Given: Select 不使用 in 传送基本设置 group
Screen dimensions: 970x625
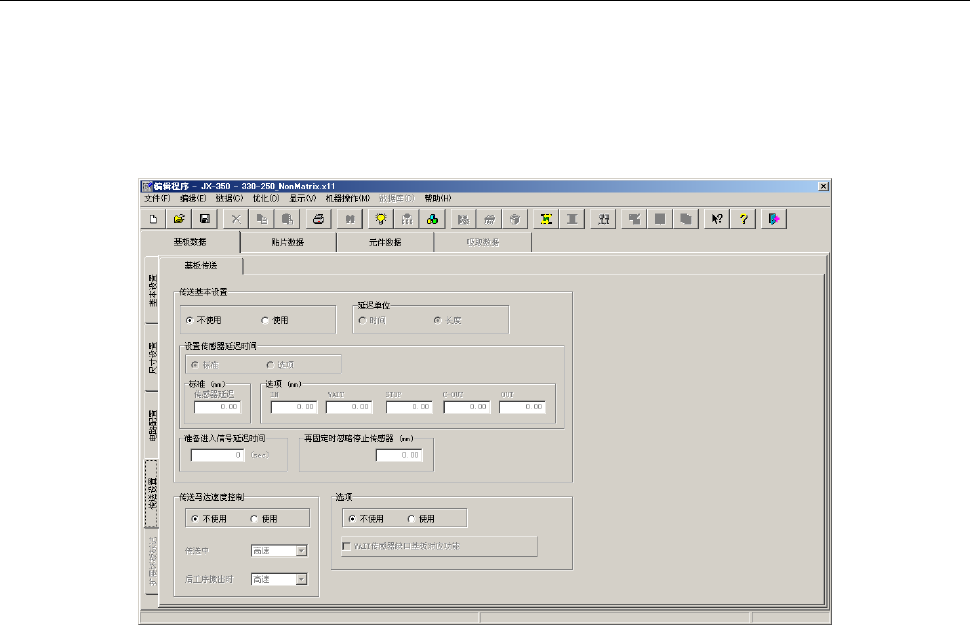Looking at the screenshot, I should point(204,321).
